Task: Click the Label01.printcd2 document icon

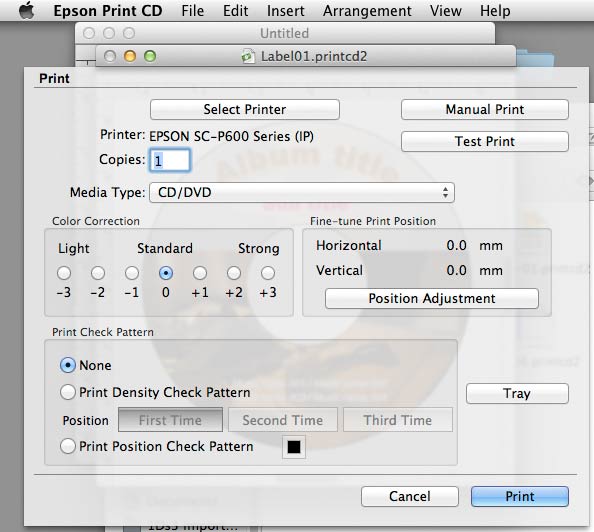Action: point(248,56)
